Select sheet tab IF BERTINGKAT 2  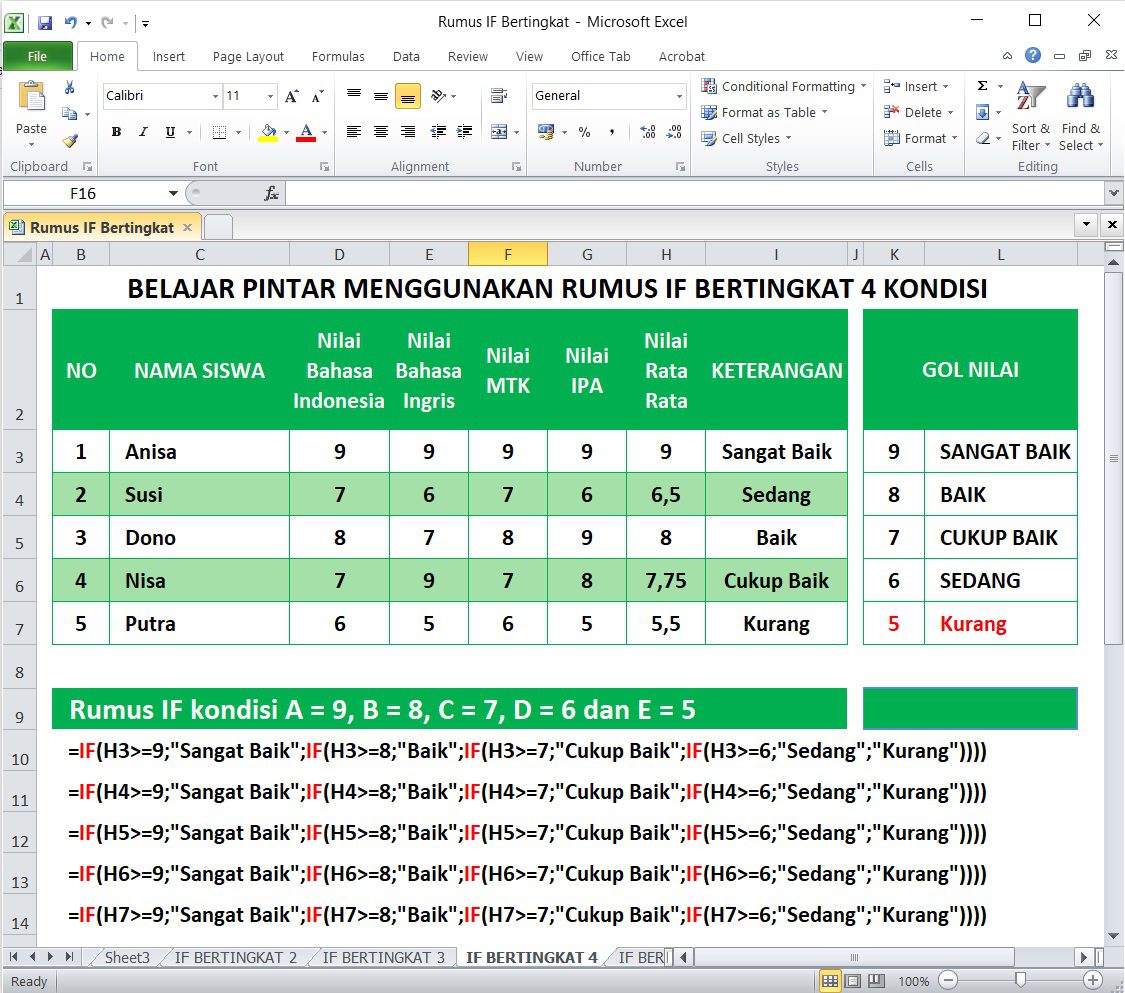pos(235,957)
